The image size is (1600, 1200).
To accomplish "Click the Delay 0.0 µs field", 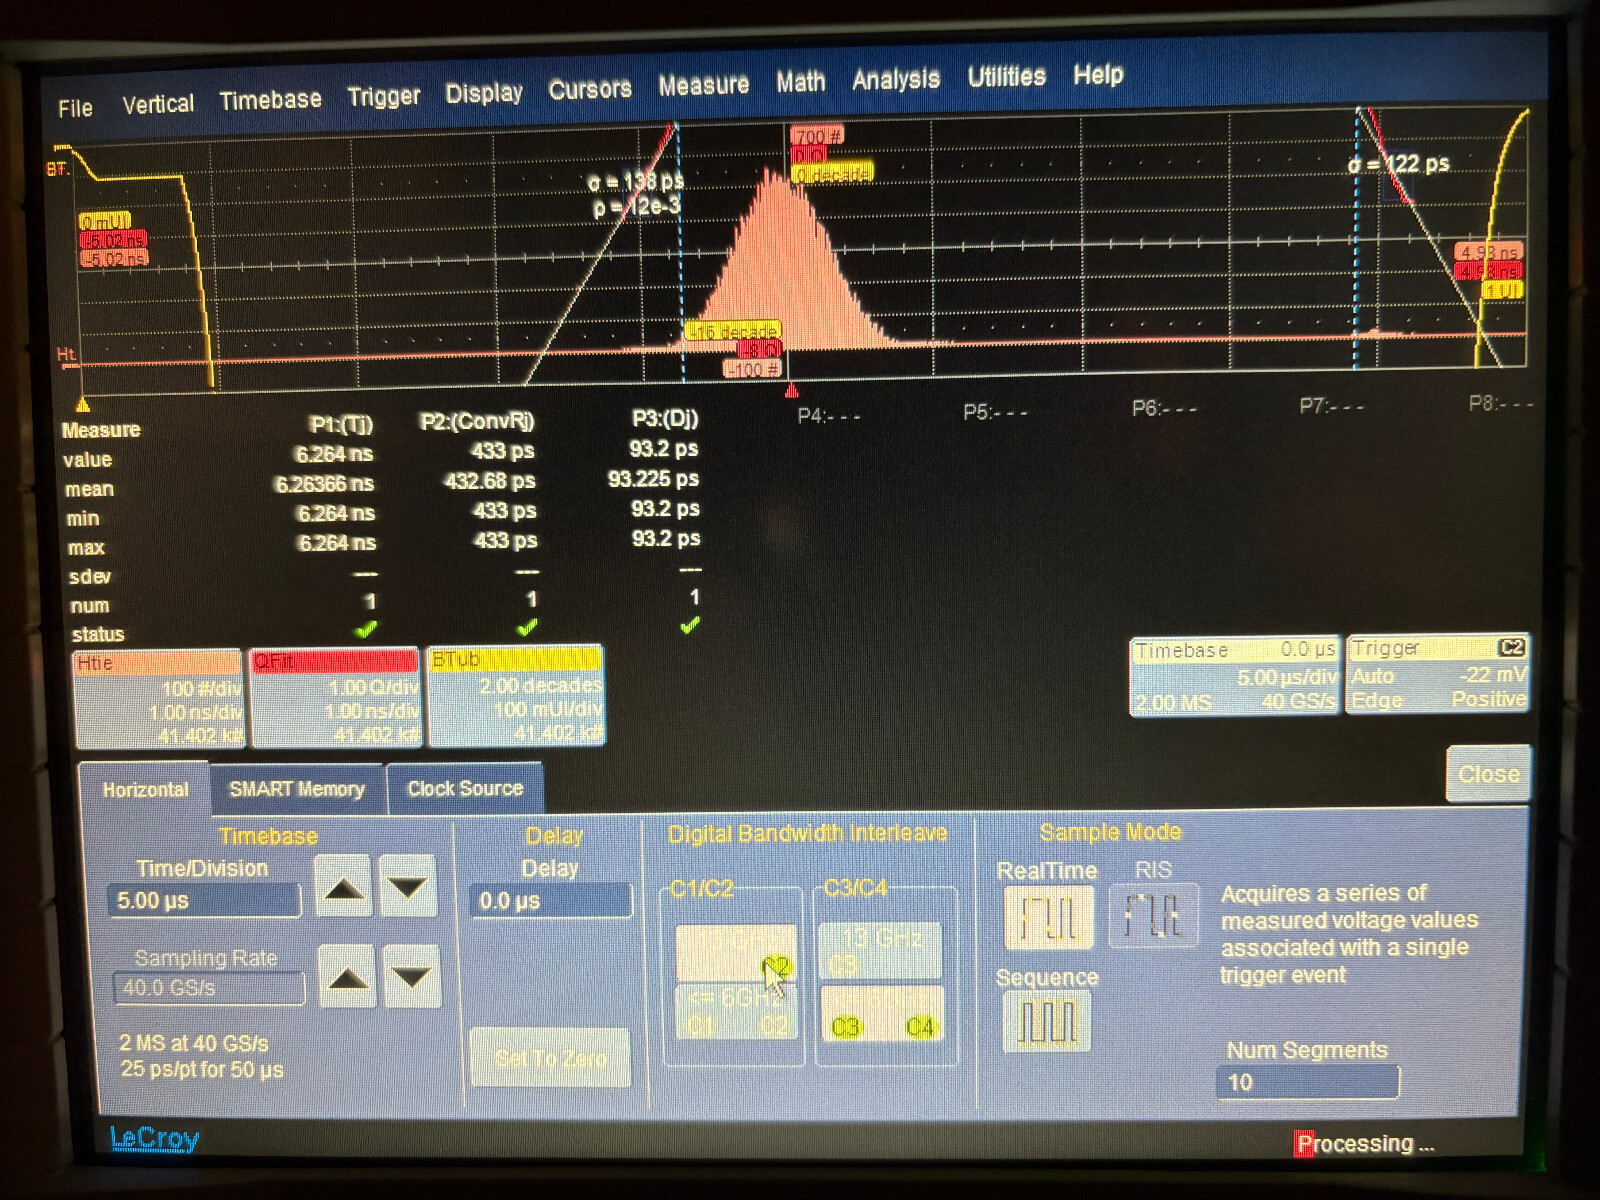I will point(551,900).
